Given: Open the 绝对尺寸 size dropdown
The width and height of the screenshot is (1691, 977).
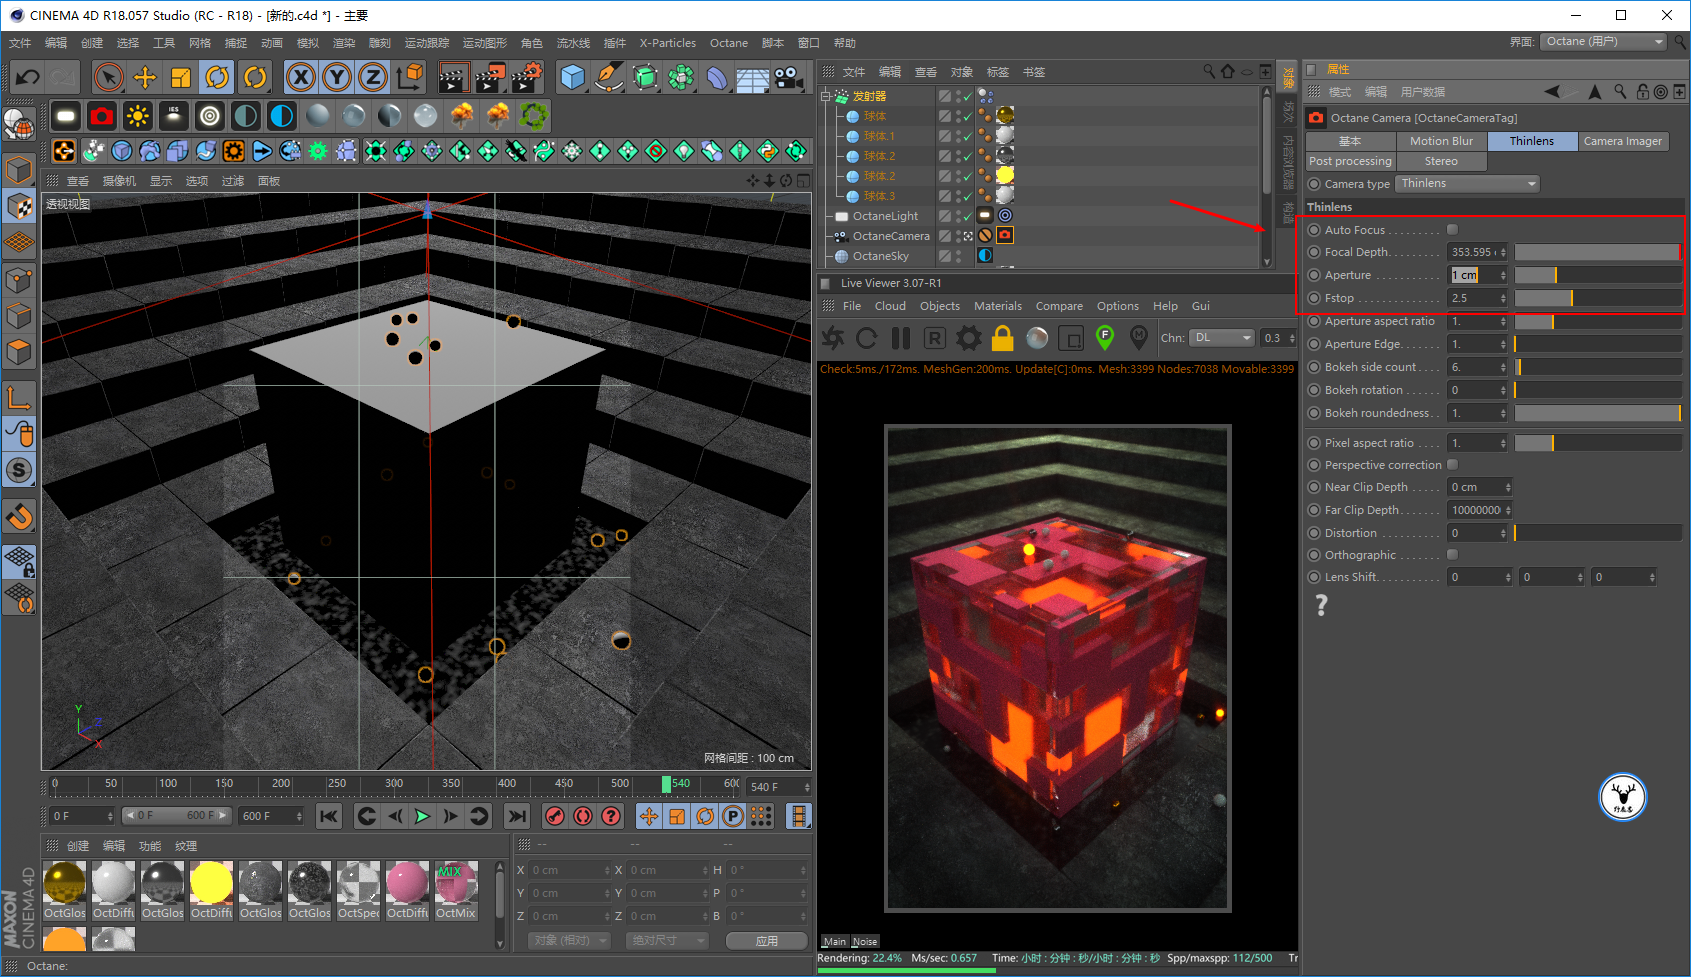Looking at the screenshot, I should [667, 941].
